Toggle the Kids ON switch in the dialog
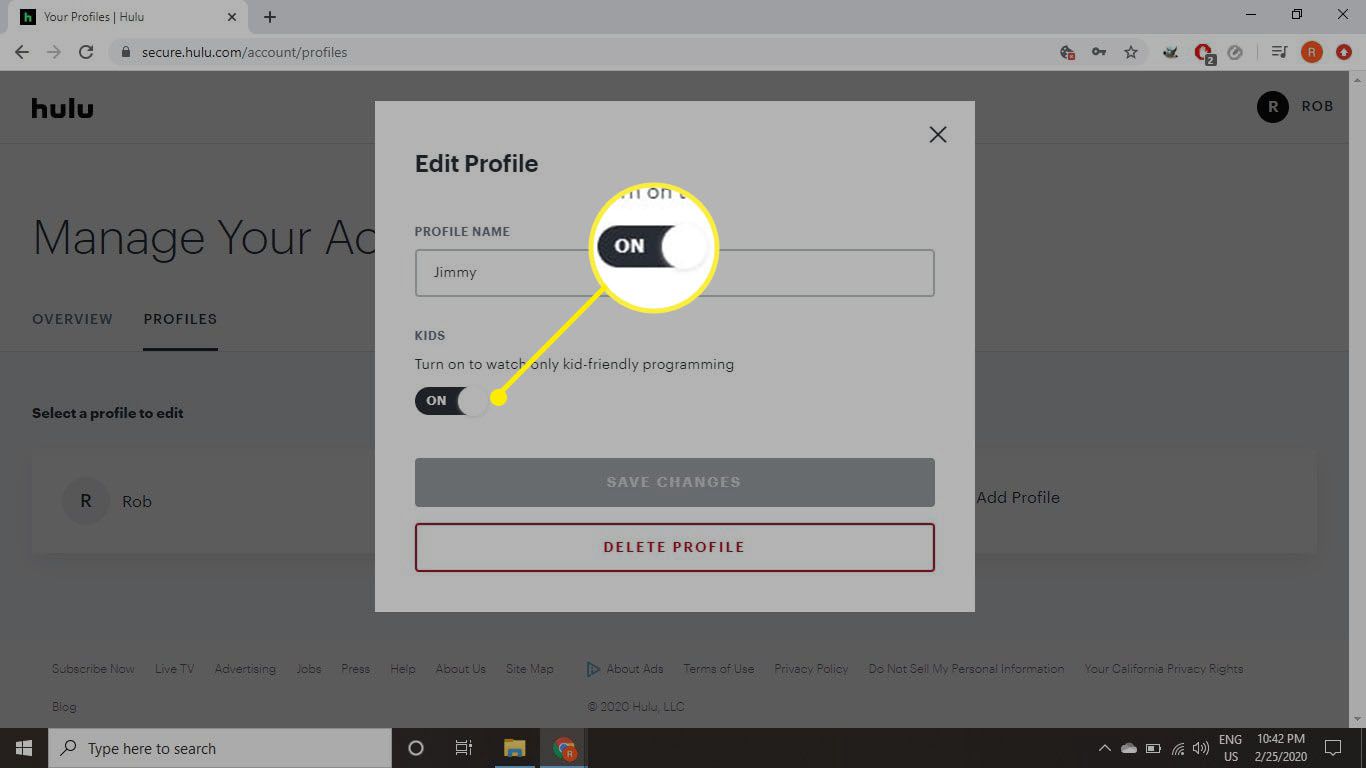 pos(452,401)
